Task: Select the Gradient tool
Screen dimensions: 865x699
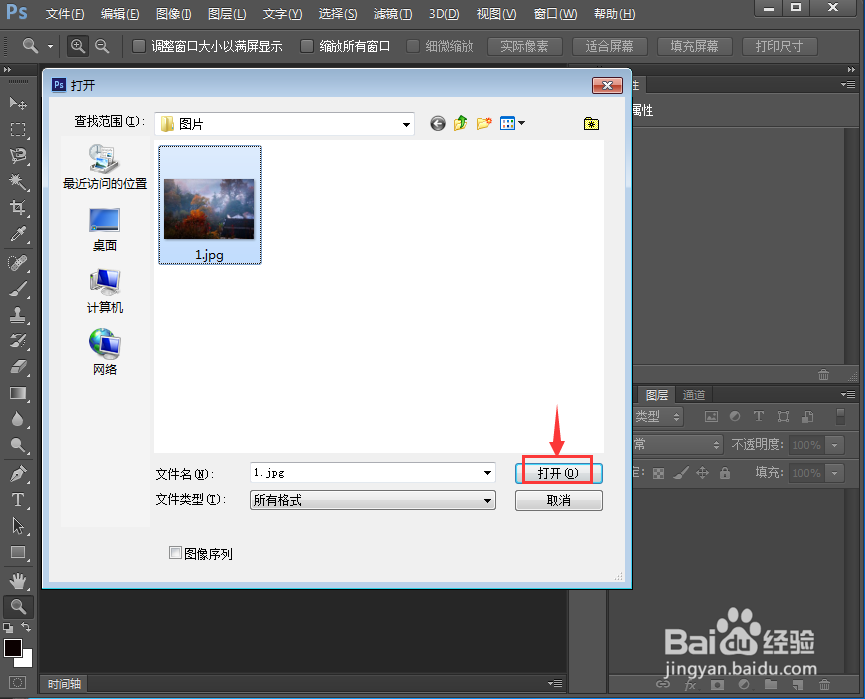Action: (x=18, y=393)
